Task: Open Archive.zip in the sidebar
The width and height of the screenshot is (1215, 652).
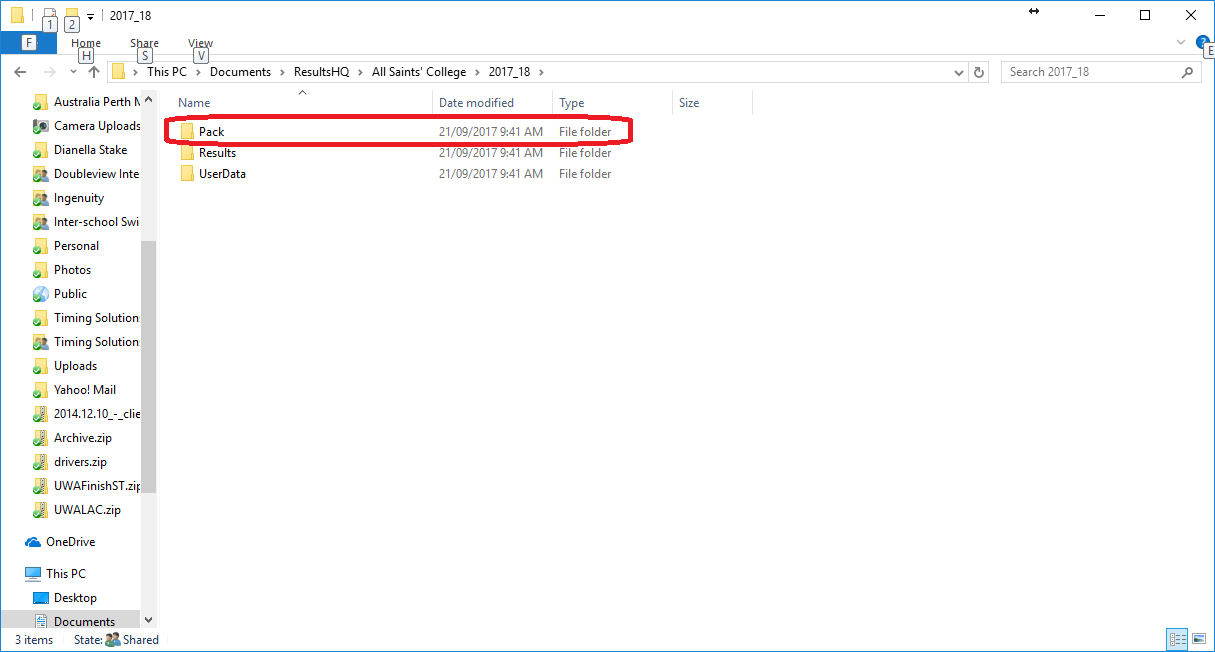Action: [73, 438]
